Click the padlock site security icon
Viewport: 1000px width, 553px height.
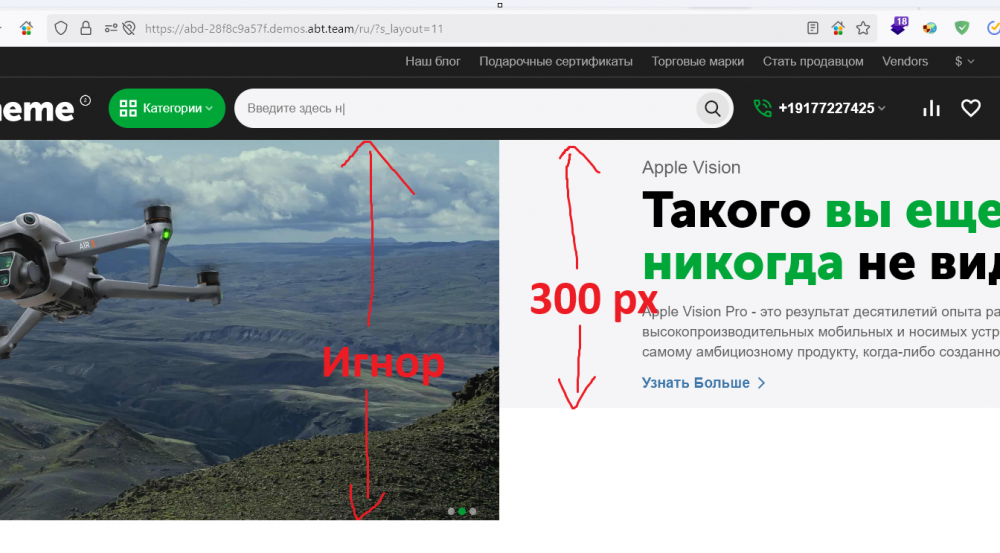pyautogui.click(x=86, y=28)
